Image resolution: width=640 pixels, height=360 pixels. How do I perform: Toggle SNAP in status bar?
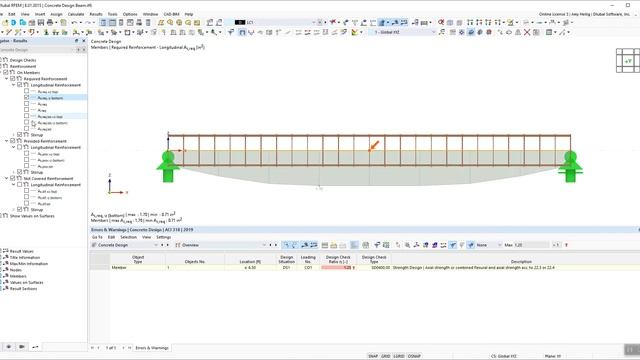tap(373, 356)
